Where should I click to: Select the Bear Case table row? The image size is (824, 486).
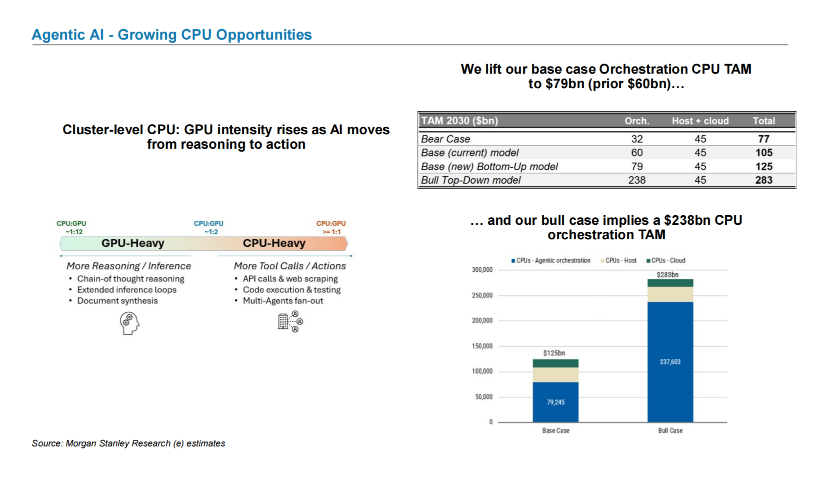607,139
